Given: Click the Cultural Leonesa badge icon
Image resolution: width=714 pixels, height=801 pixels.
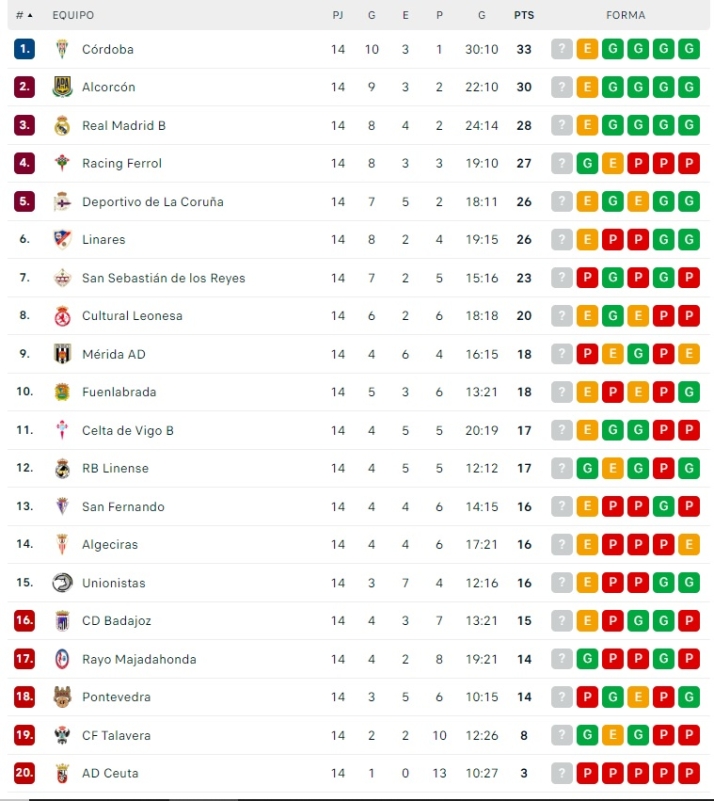Looking at the screenshot, I should pyautogui.click(x=62, y=316).
